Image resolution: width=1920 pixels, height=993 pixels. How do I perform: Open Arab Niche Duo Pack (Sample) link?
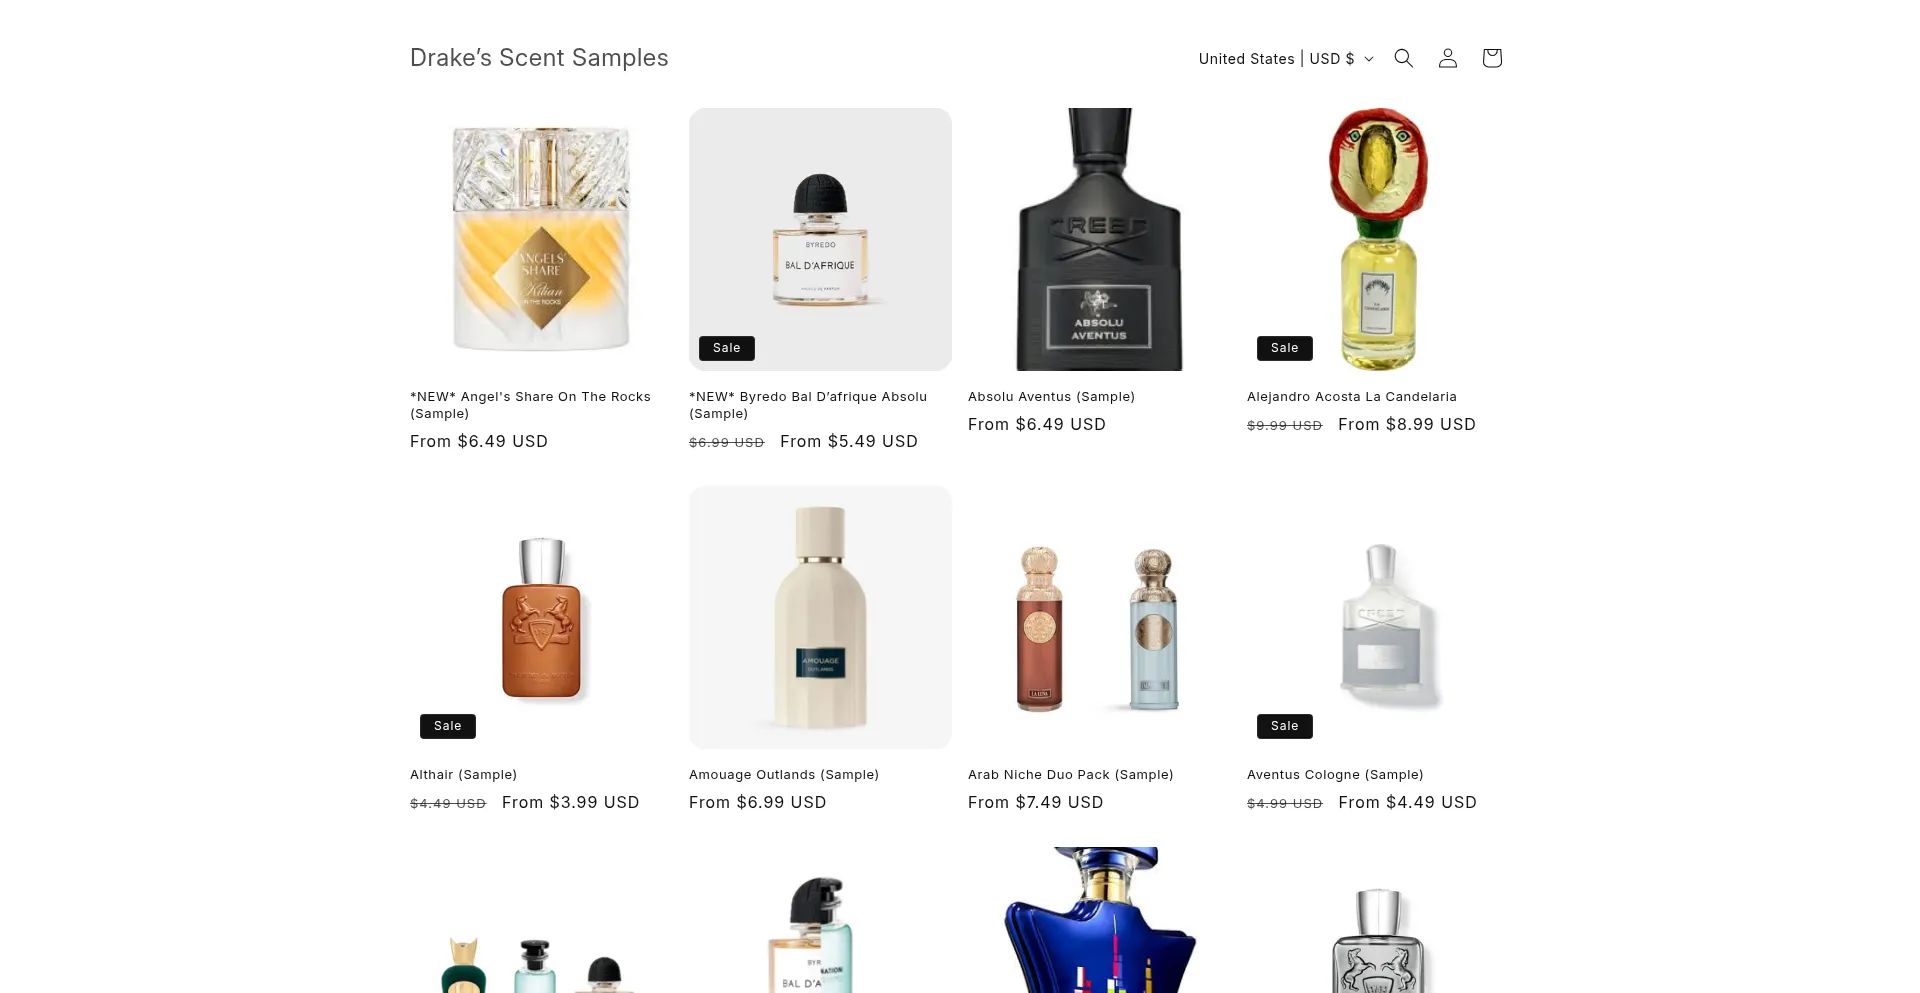pos(1071,775)
